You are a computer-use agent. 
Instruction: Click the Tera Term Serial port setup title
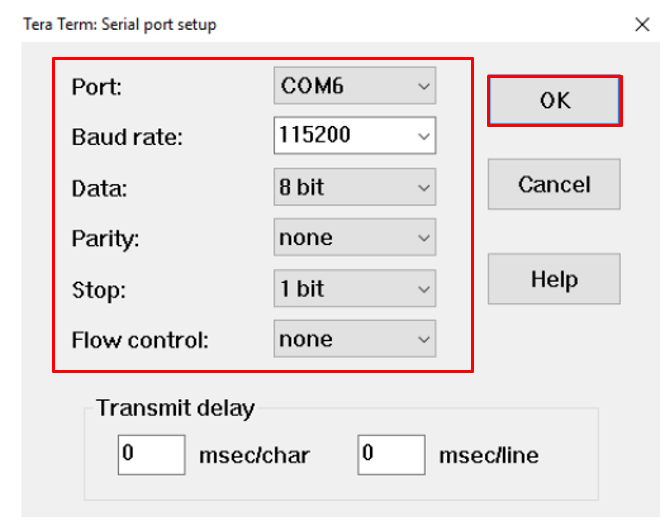point(120,24)
